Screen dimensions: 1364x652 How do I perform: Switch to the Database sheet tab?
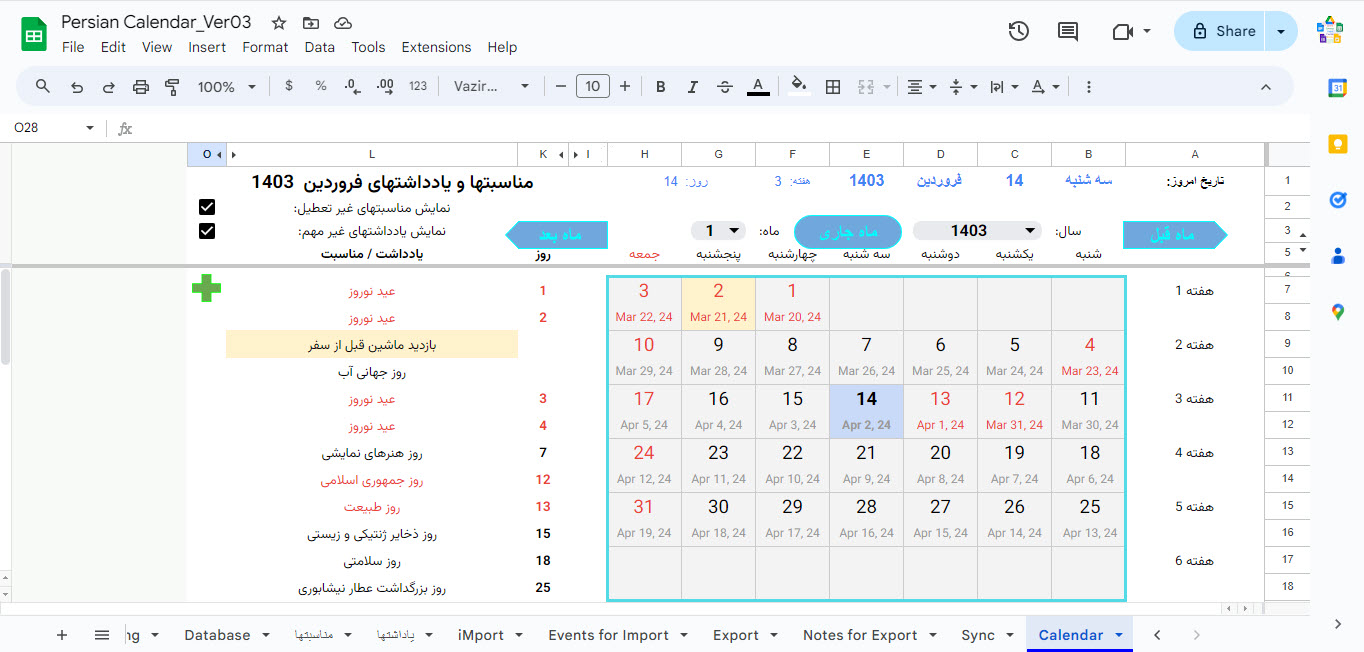[217, 635]
